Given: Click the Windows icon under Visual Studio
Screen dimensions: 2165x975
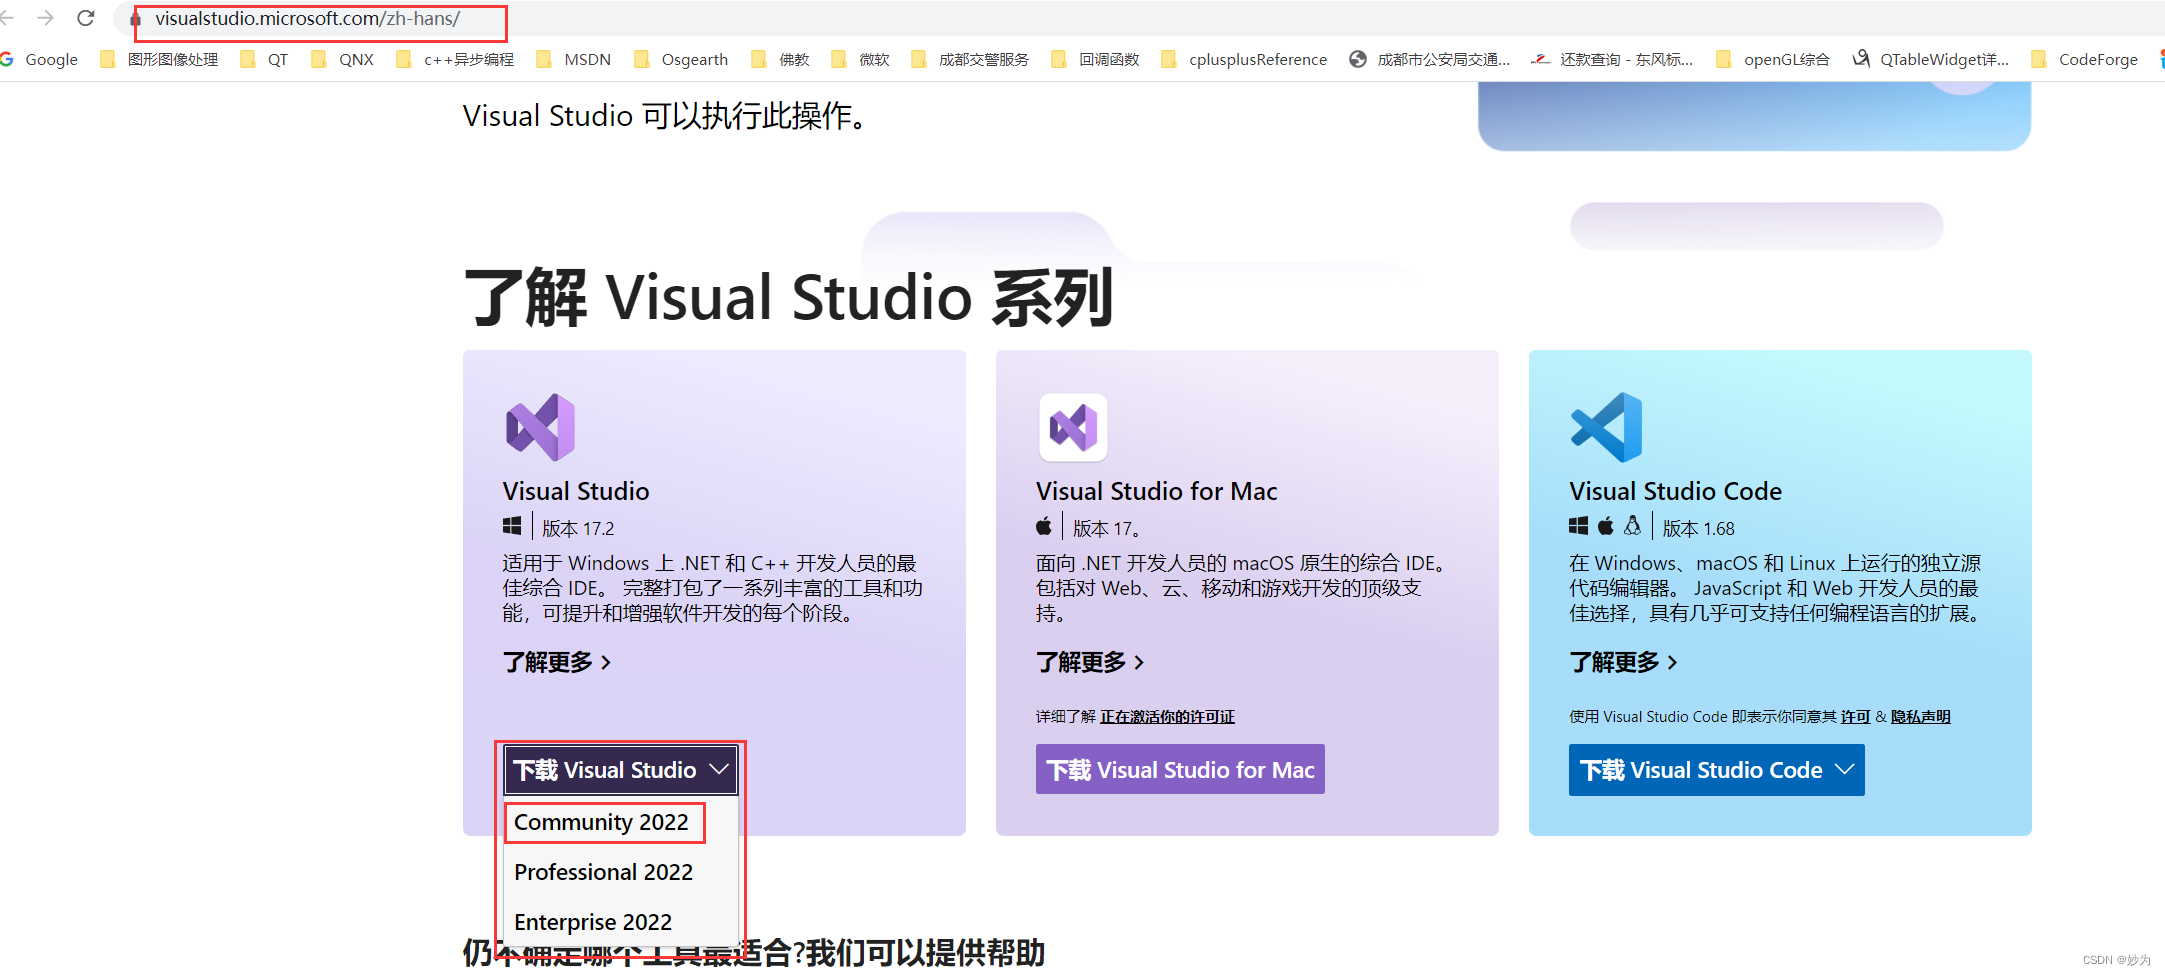Looking at the screenshot, I should coord(512,526).
